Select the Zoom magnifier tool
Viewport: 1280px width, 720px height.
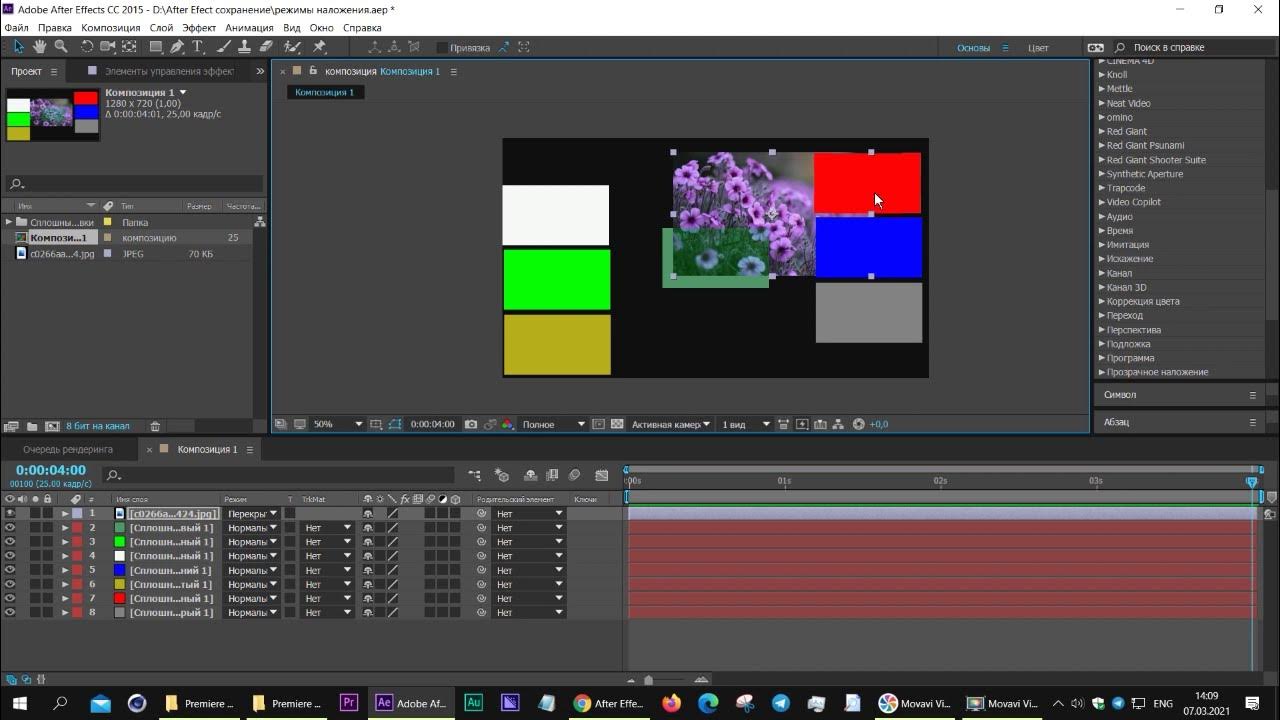click(61, 47)
